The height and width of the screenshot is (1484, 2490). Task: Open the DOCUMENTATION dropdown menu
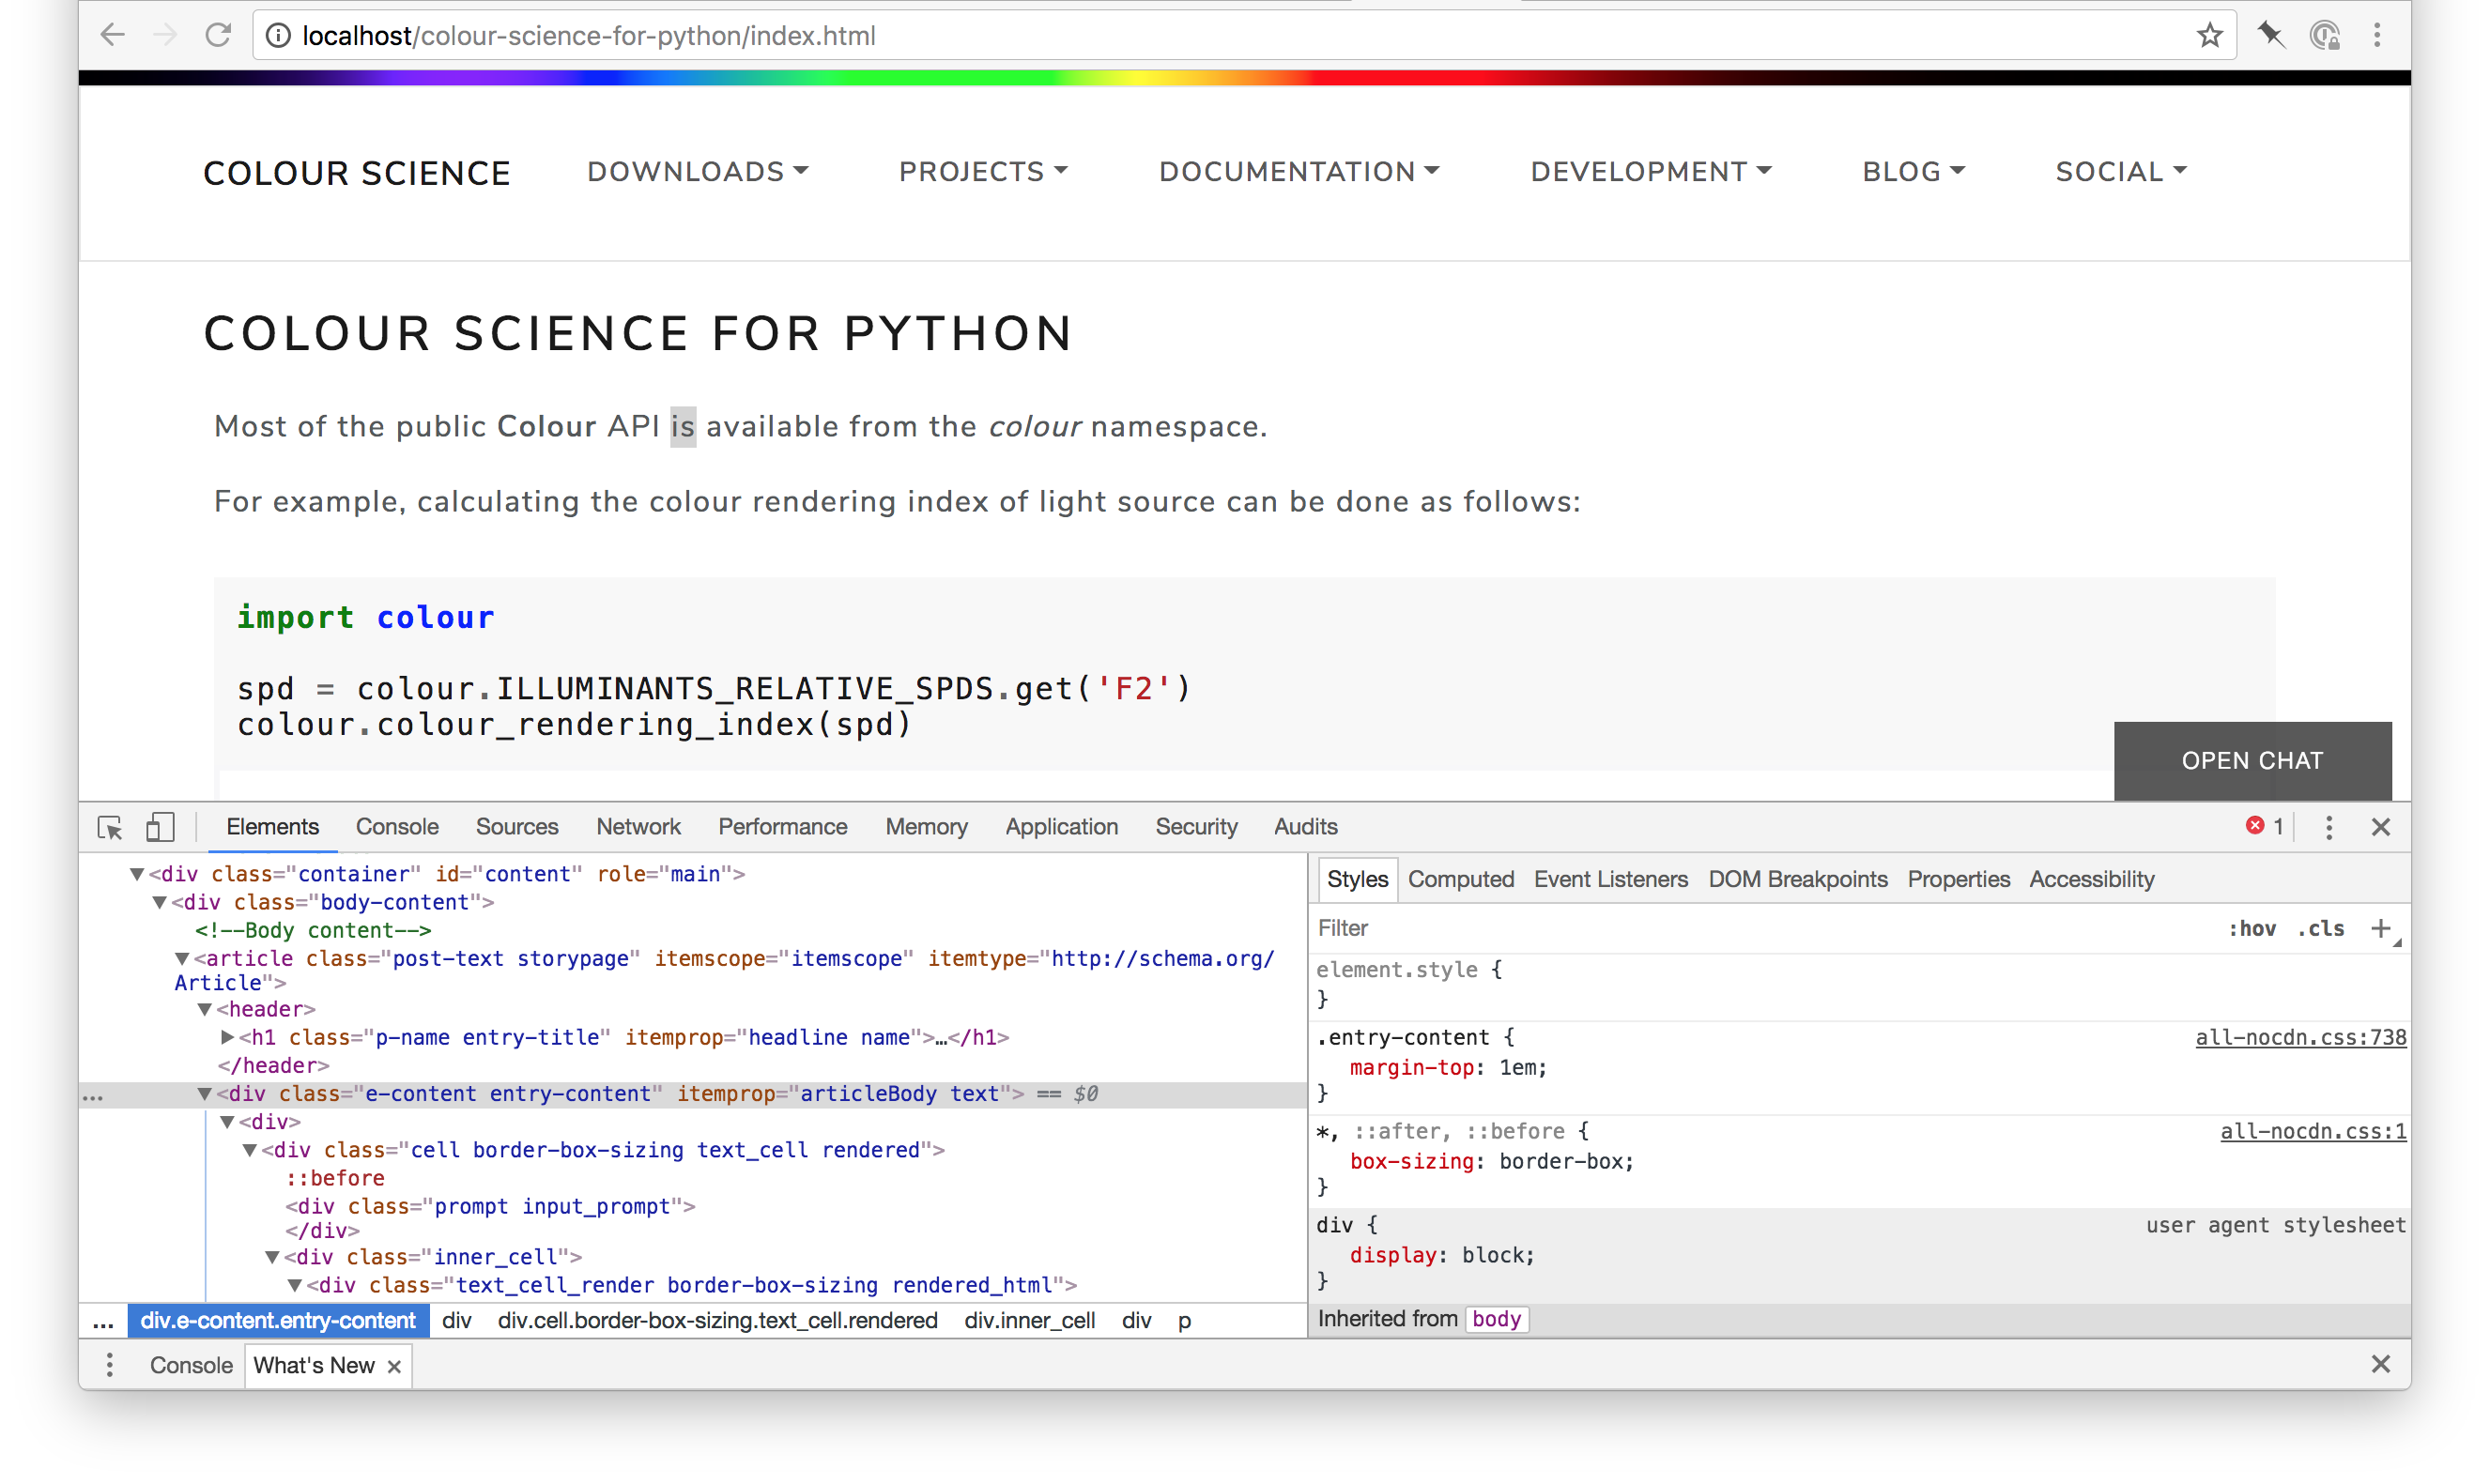(1299, 171)
